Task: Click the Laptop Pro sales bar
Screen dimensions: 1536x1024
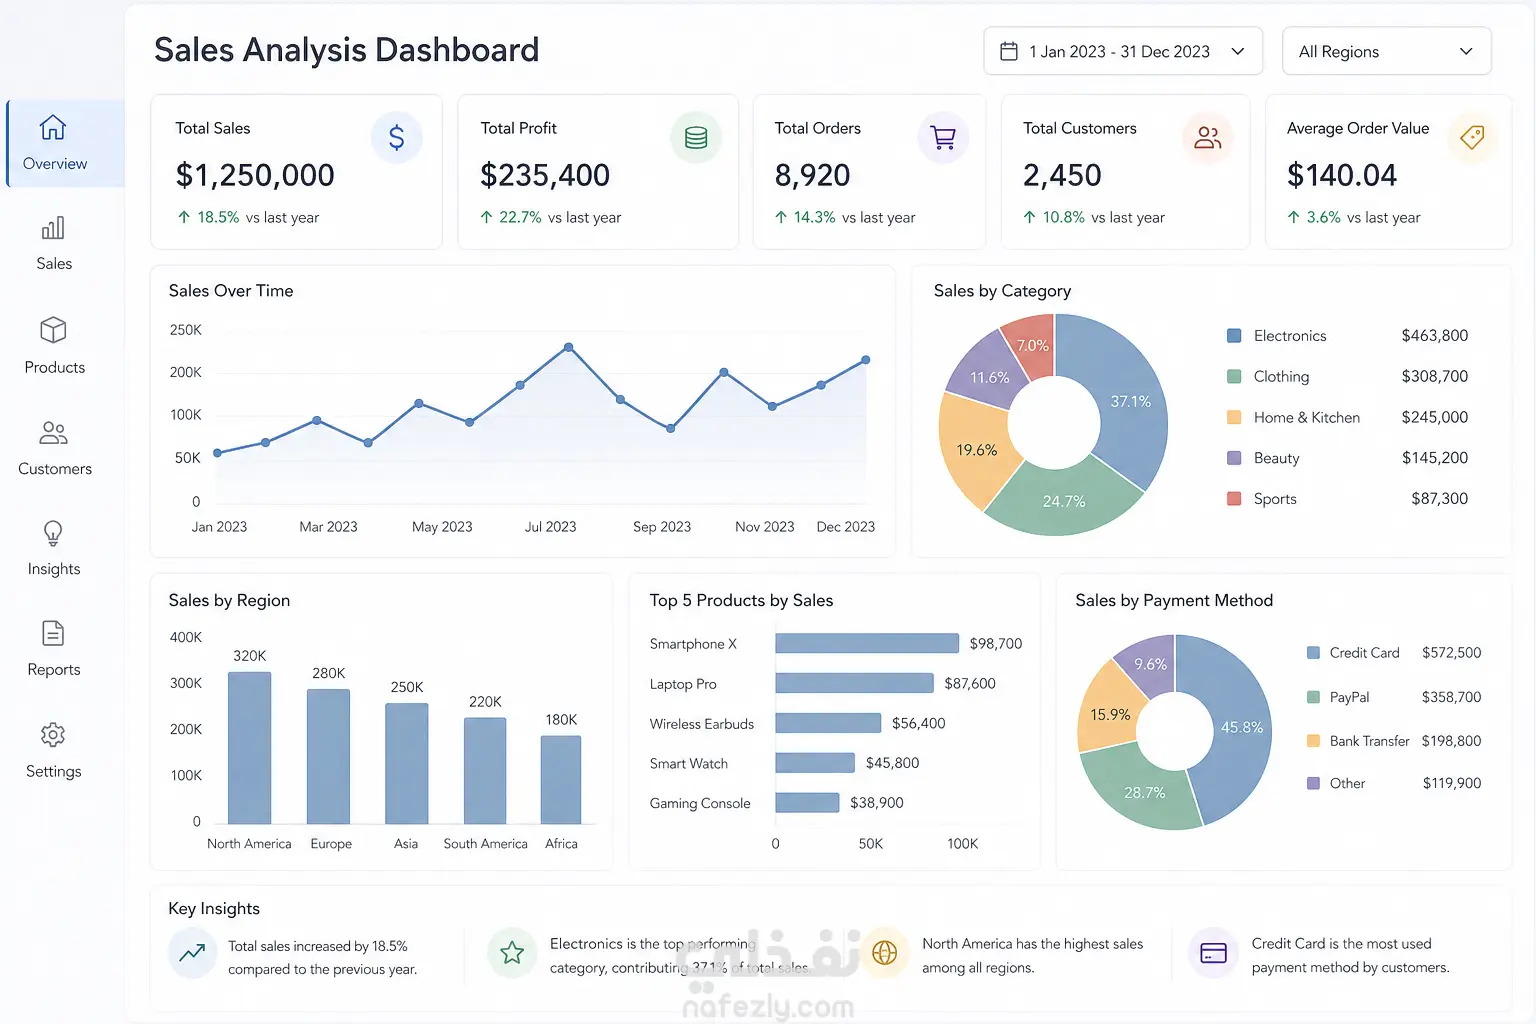Action: click(x=854, y=683)
